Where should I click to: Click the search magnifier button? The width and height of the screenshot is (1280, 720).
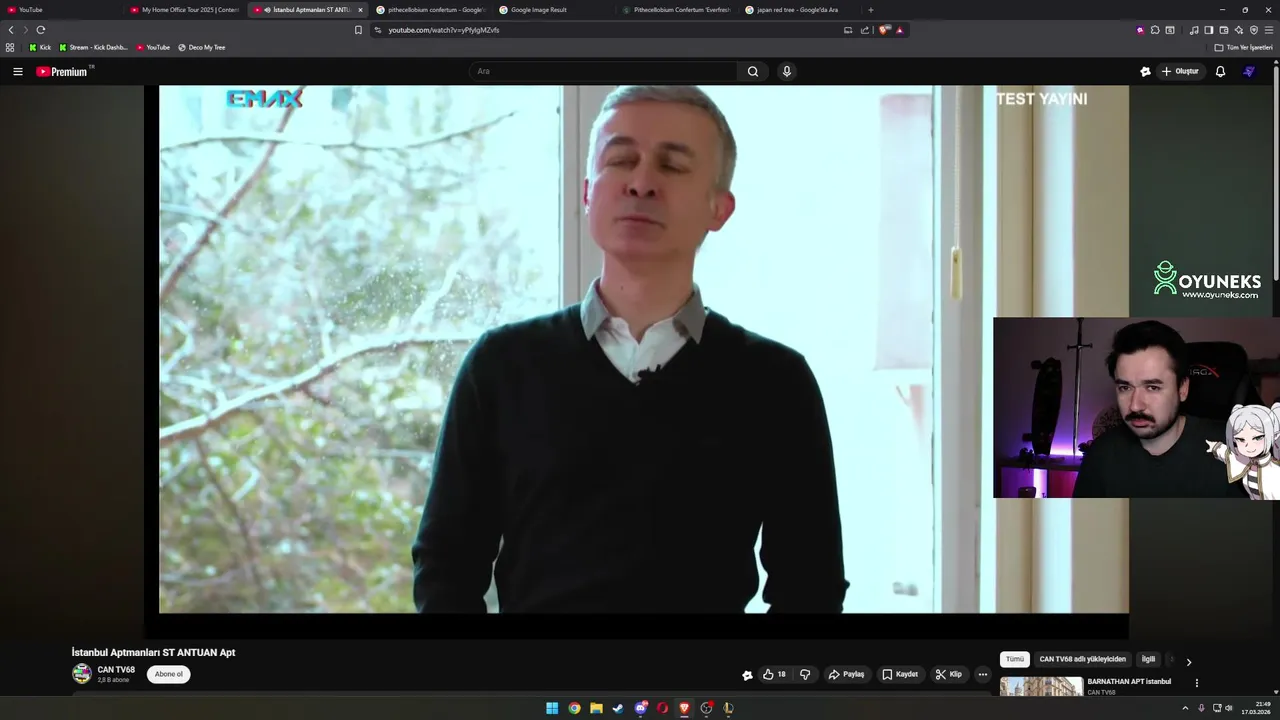click(753, 71)
